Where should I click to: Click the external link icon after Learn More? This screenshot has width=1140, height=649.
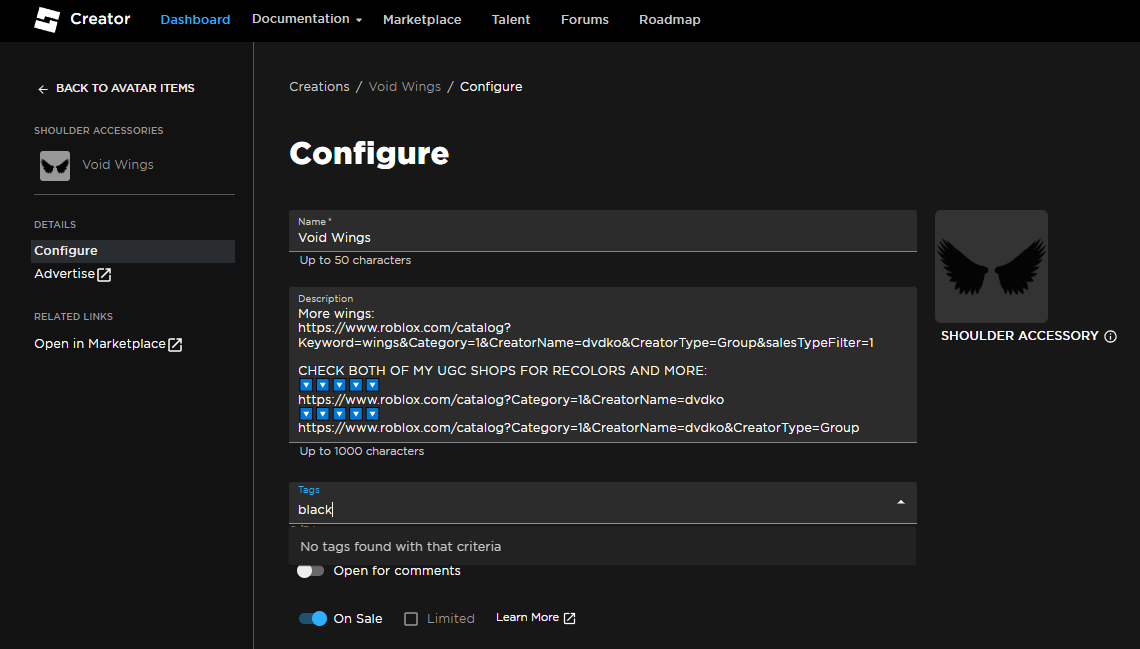570,618
